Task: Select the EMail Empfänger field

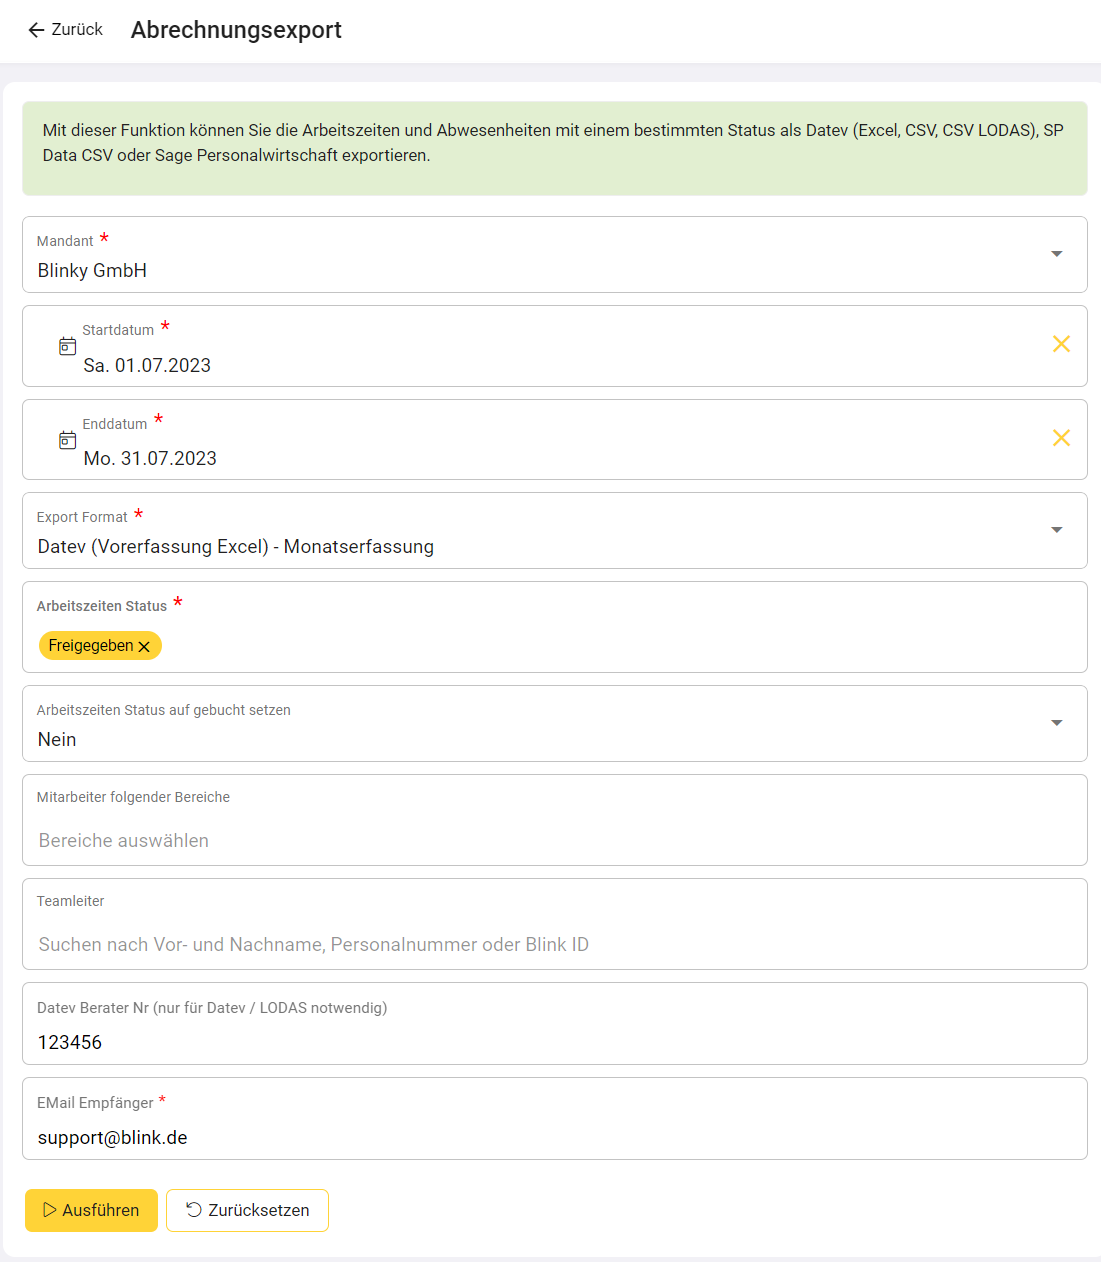Action: (x=554, y=1137)
